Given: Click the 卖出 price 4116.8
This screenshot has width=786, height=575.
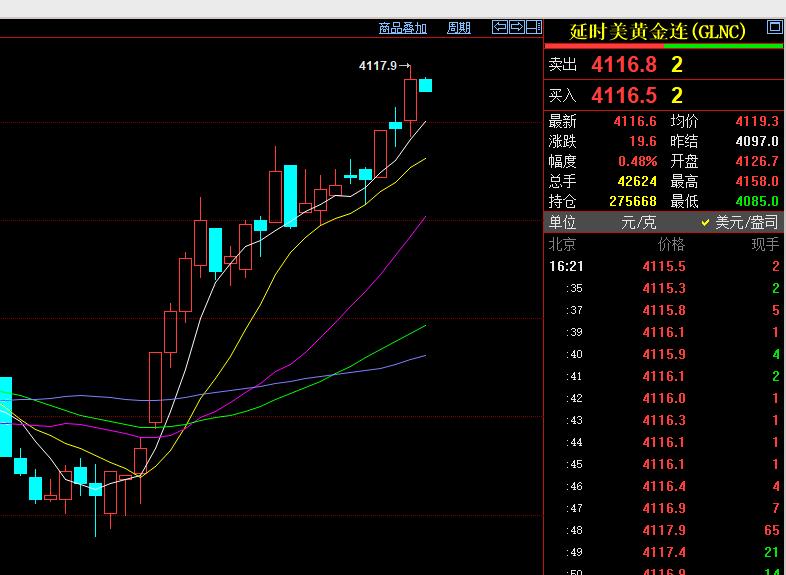Looking at the screenshot, I should [624, 65].
